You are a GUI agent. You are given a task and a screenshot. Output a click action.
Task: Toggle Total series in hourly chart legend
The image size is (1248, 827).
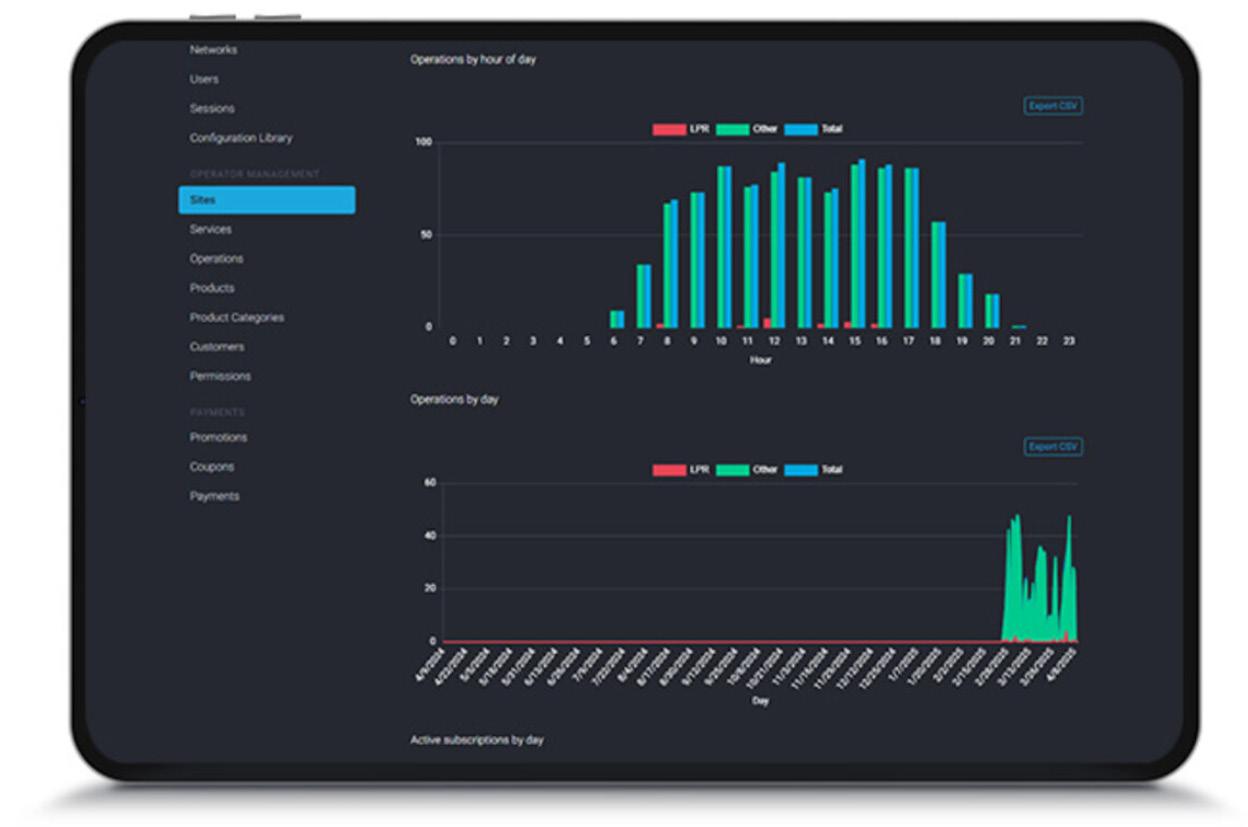813,129
